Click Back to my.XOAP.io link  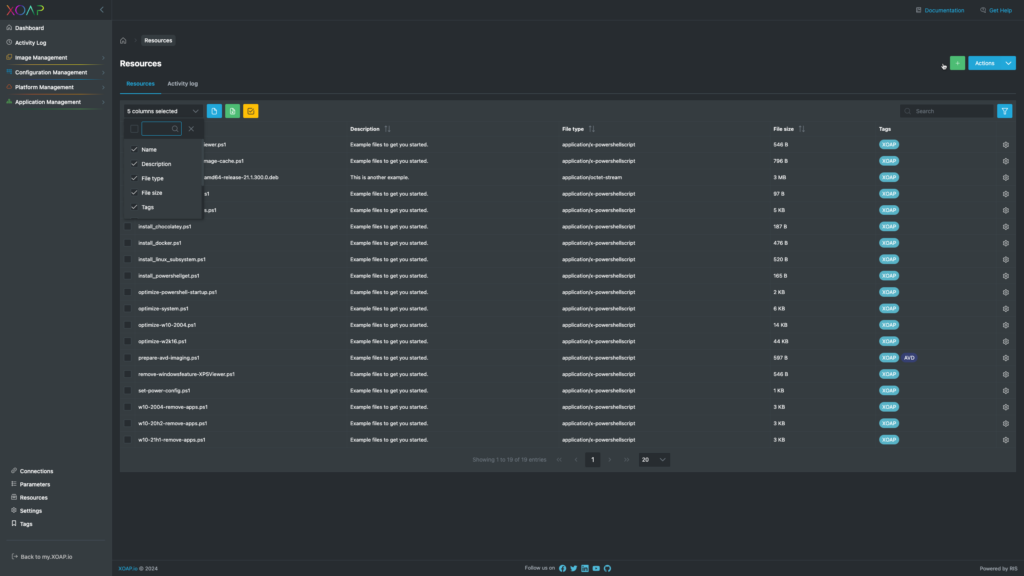pyautogui.click(x=42, y=557)
